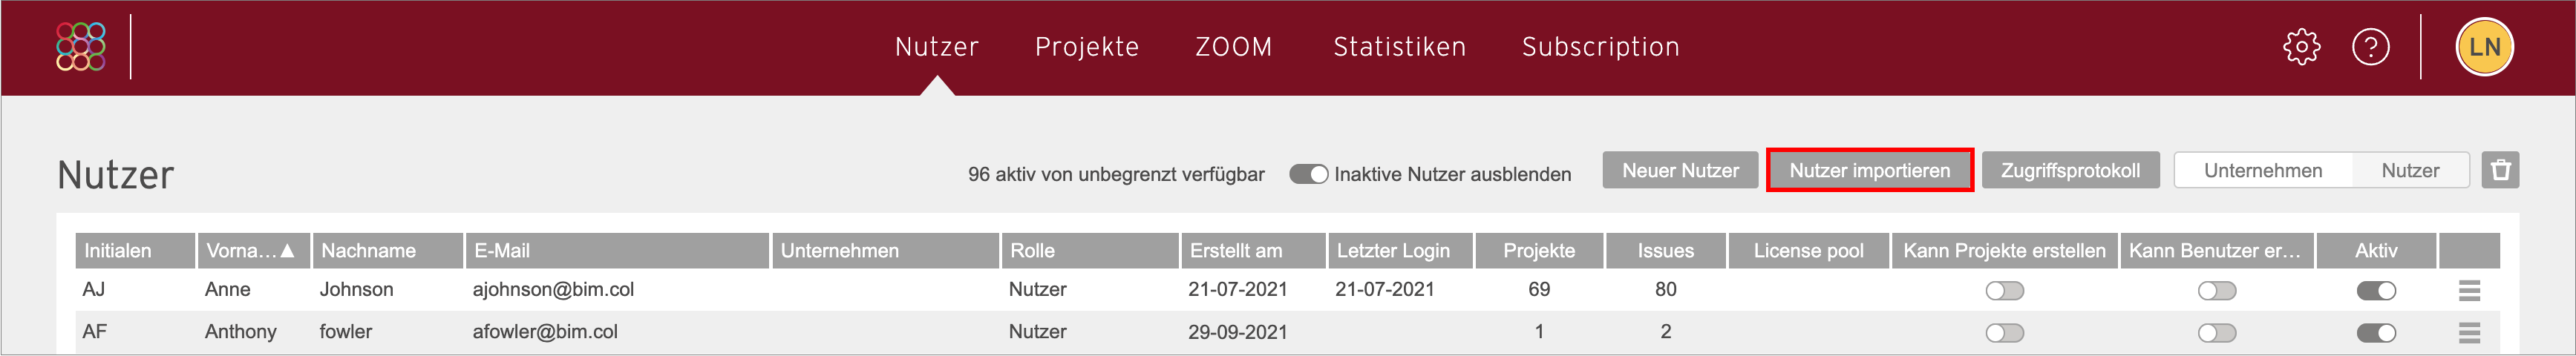
Task: Enable Kann Projekte erstellen for Anne Johnson
Action: coord(2004,291)
